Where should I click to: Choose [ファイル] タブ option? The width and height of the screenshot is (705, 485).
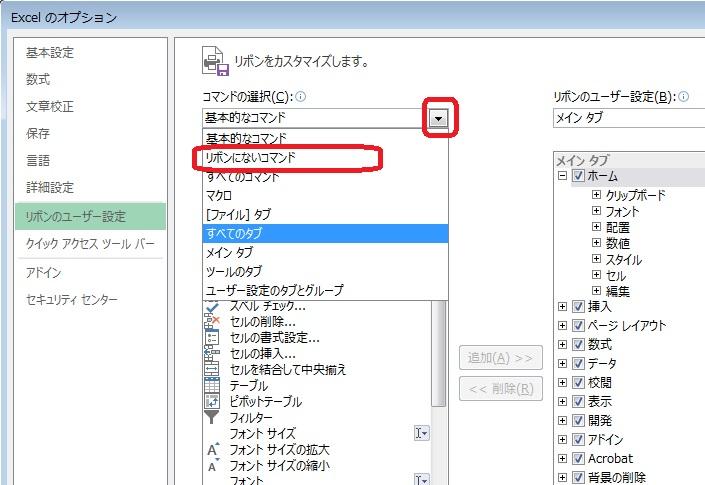click(326, 214)
